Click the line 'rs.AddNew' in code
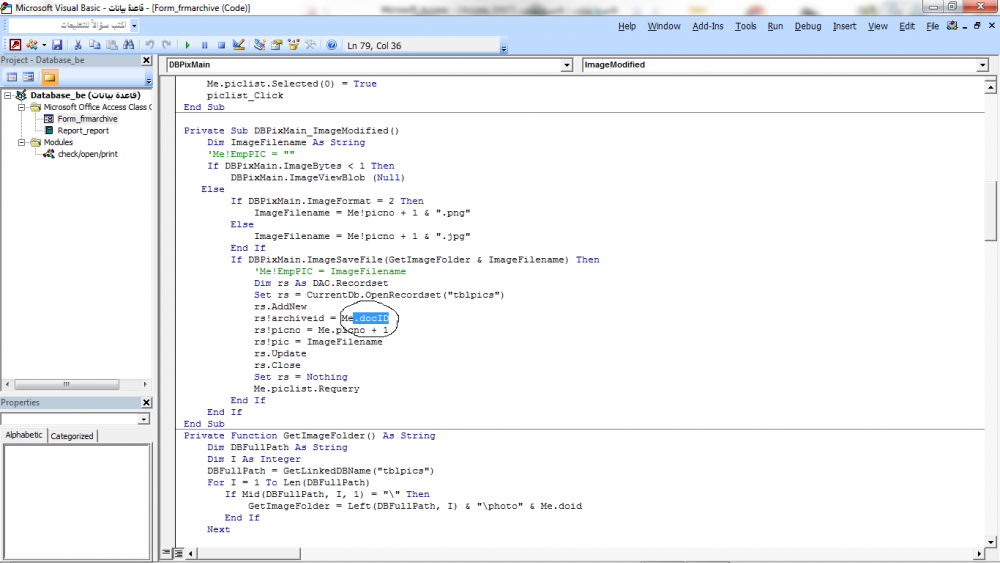1000x563 pixels. tap(281, 307)
